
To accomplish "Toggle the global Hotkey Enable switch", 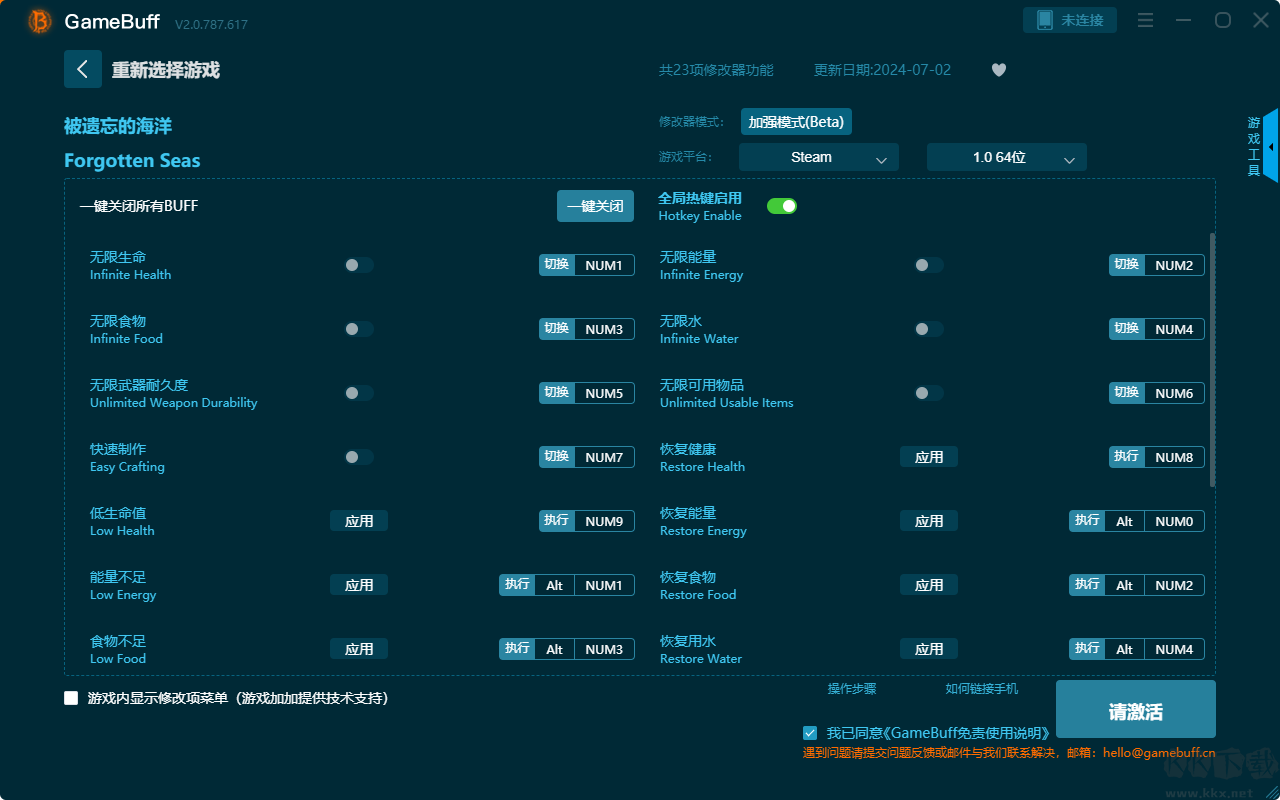I will point(781,206).
